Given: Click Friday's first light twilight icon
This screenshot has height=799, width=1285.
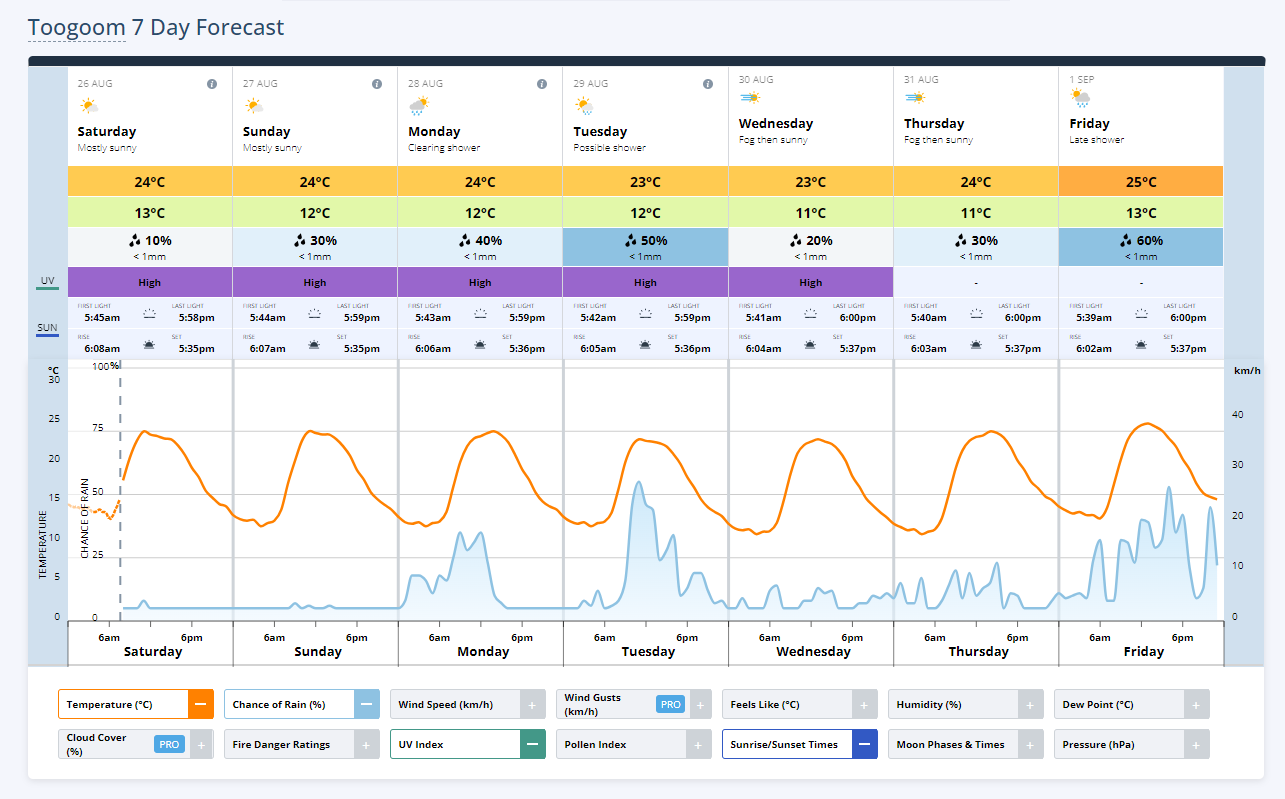Looking at the screenshot, I should click(1141, 313).
